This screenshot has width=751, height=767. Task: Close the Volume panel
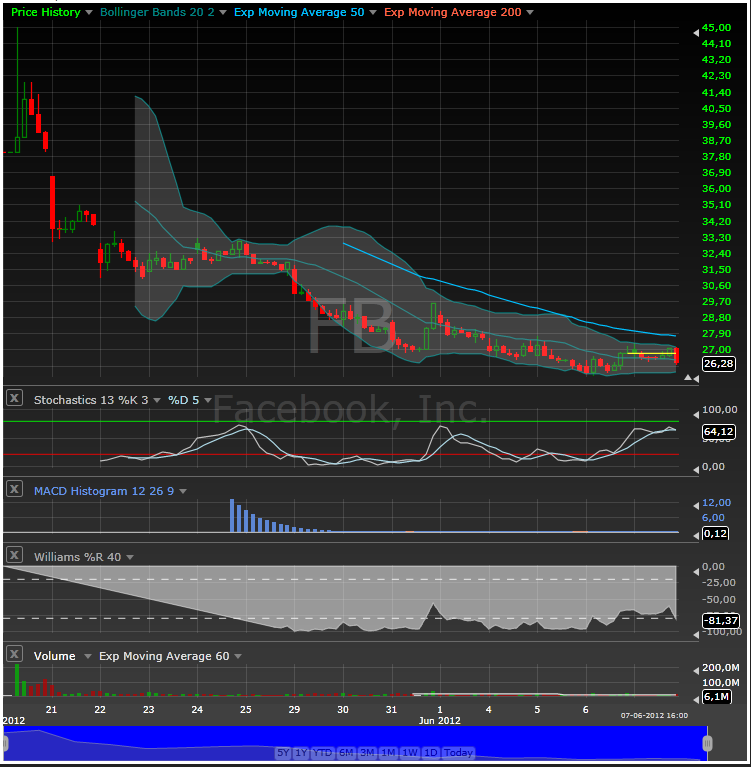click(x=14, y=654)
